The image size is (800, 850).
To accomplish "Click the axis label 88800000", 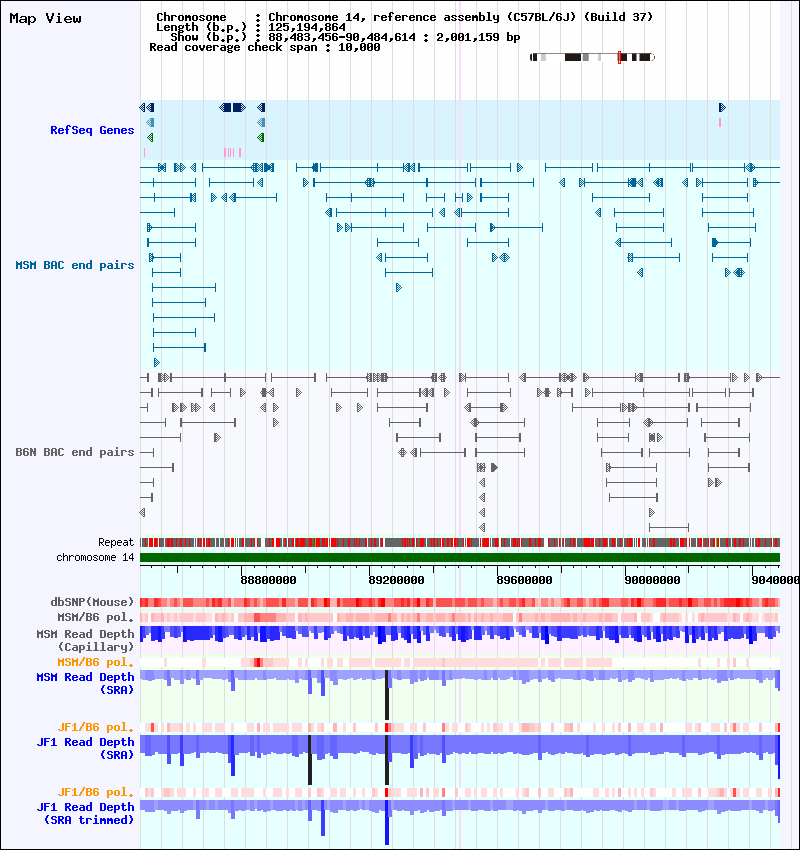I will pos(268,580).
